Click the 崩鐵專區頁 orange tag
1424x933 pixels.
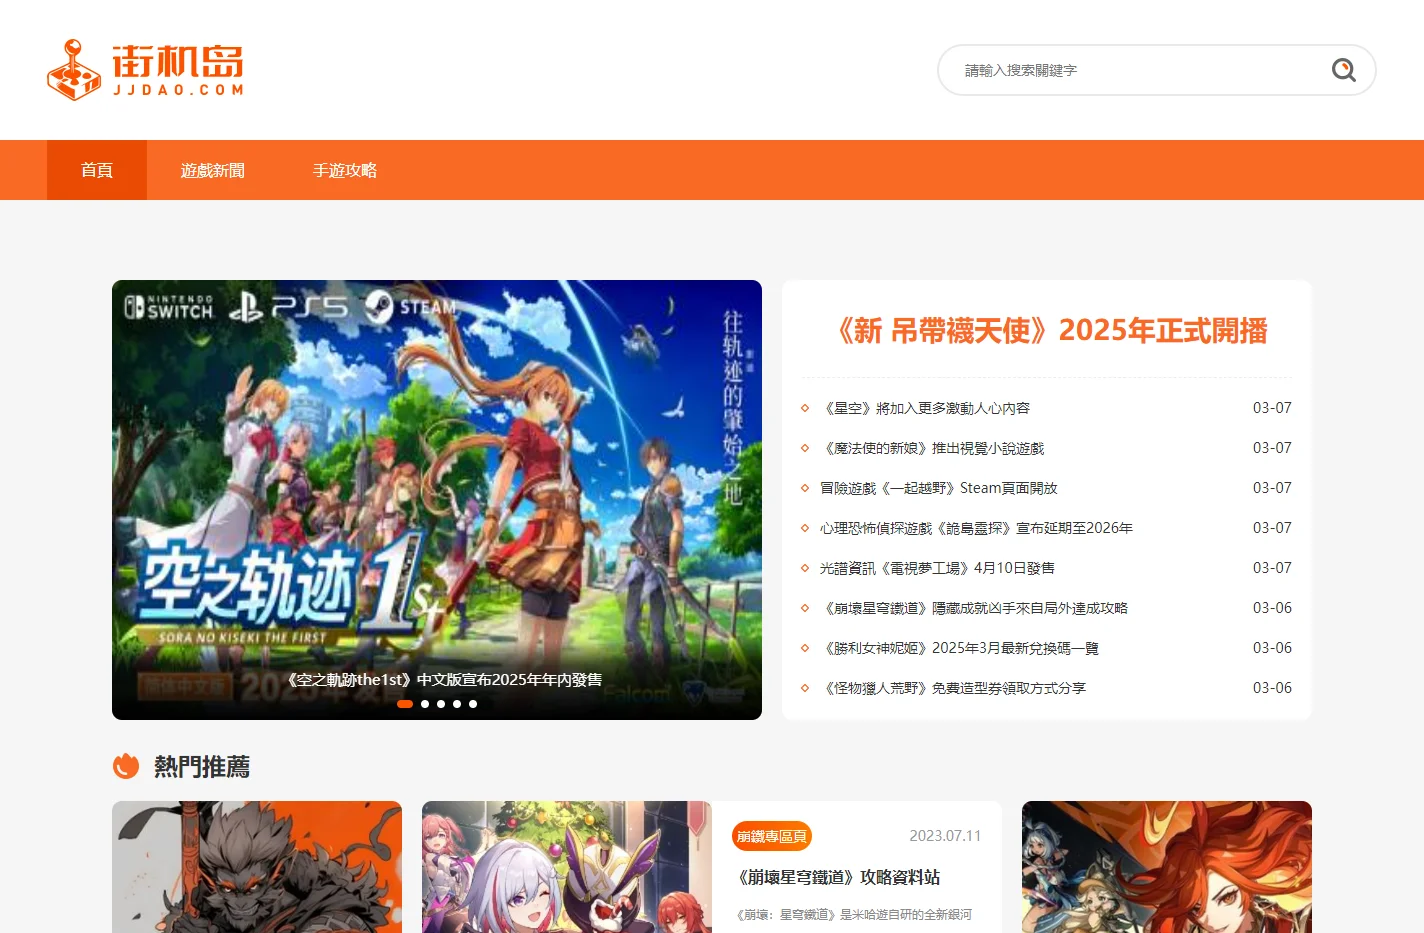(x=772, y=836)
